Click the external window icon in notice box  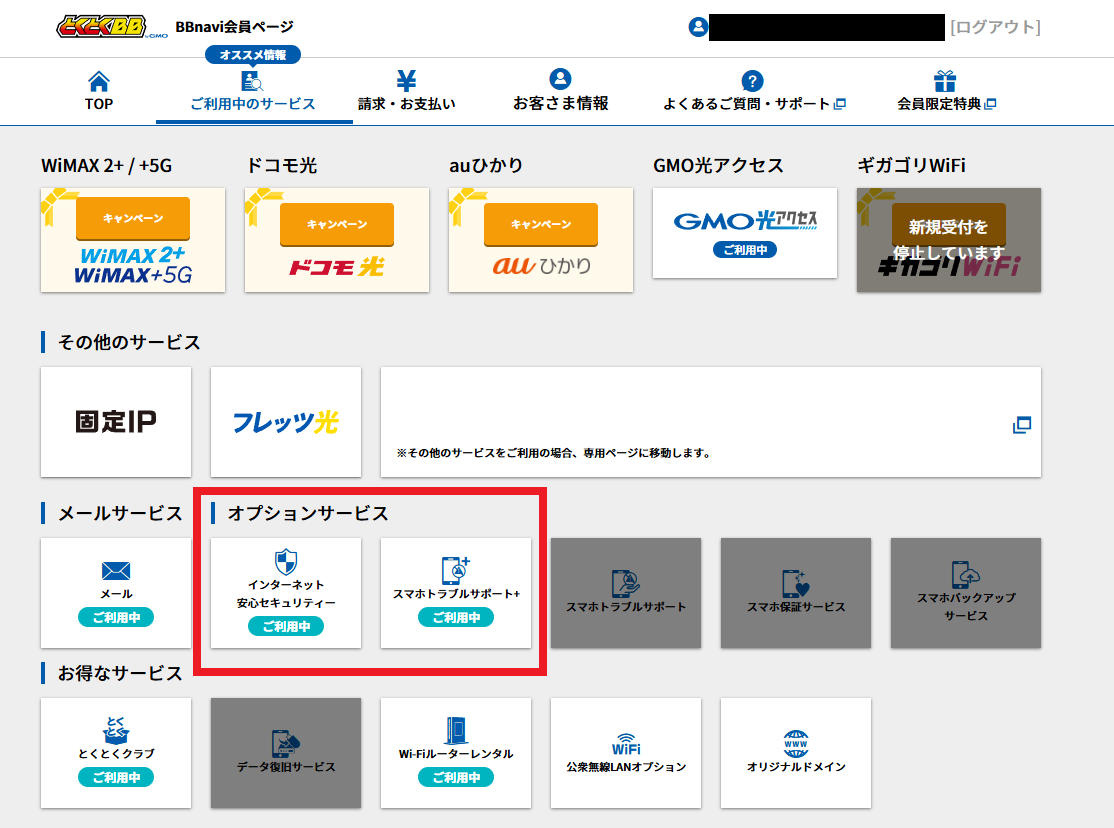pyautogui.click(x=1021, y=425)
